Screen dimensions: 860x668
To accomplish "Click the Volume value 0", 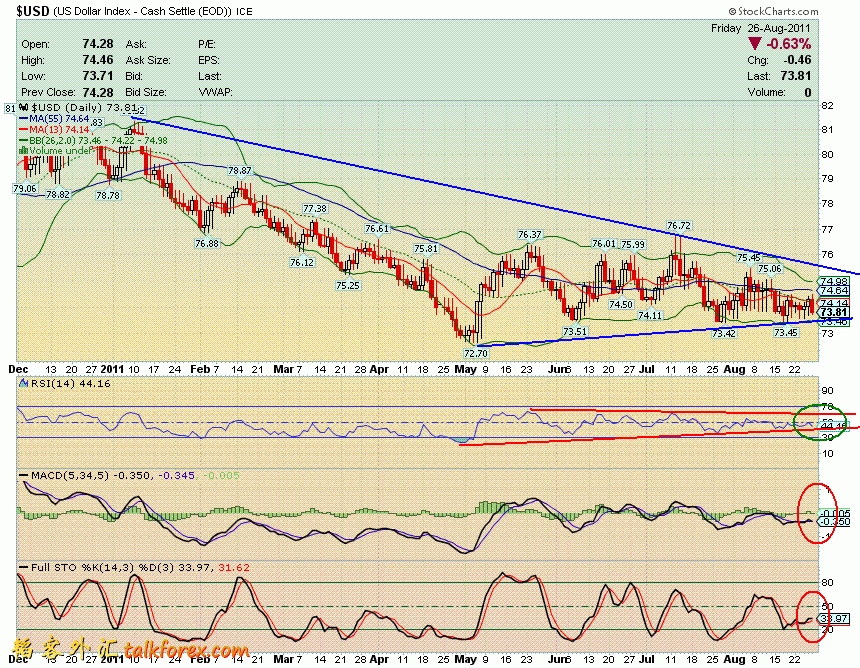I will click(807, 92).
